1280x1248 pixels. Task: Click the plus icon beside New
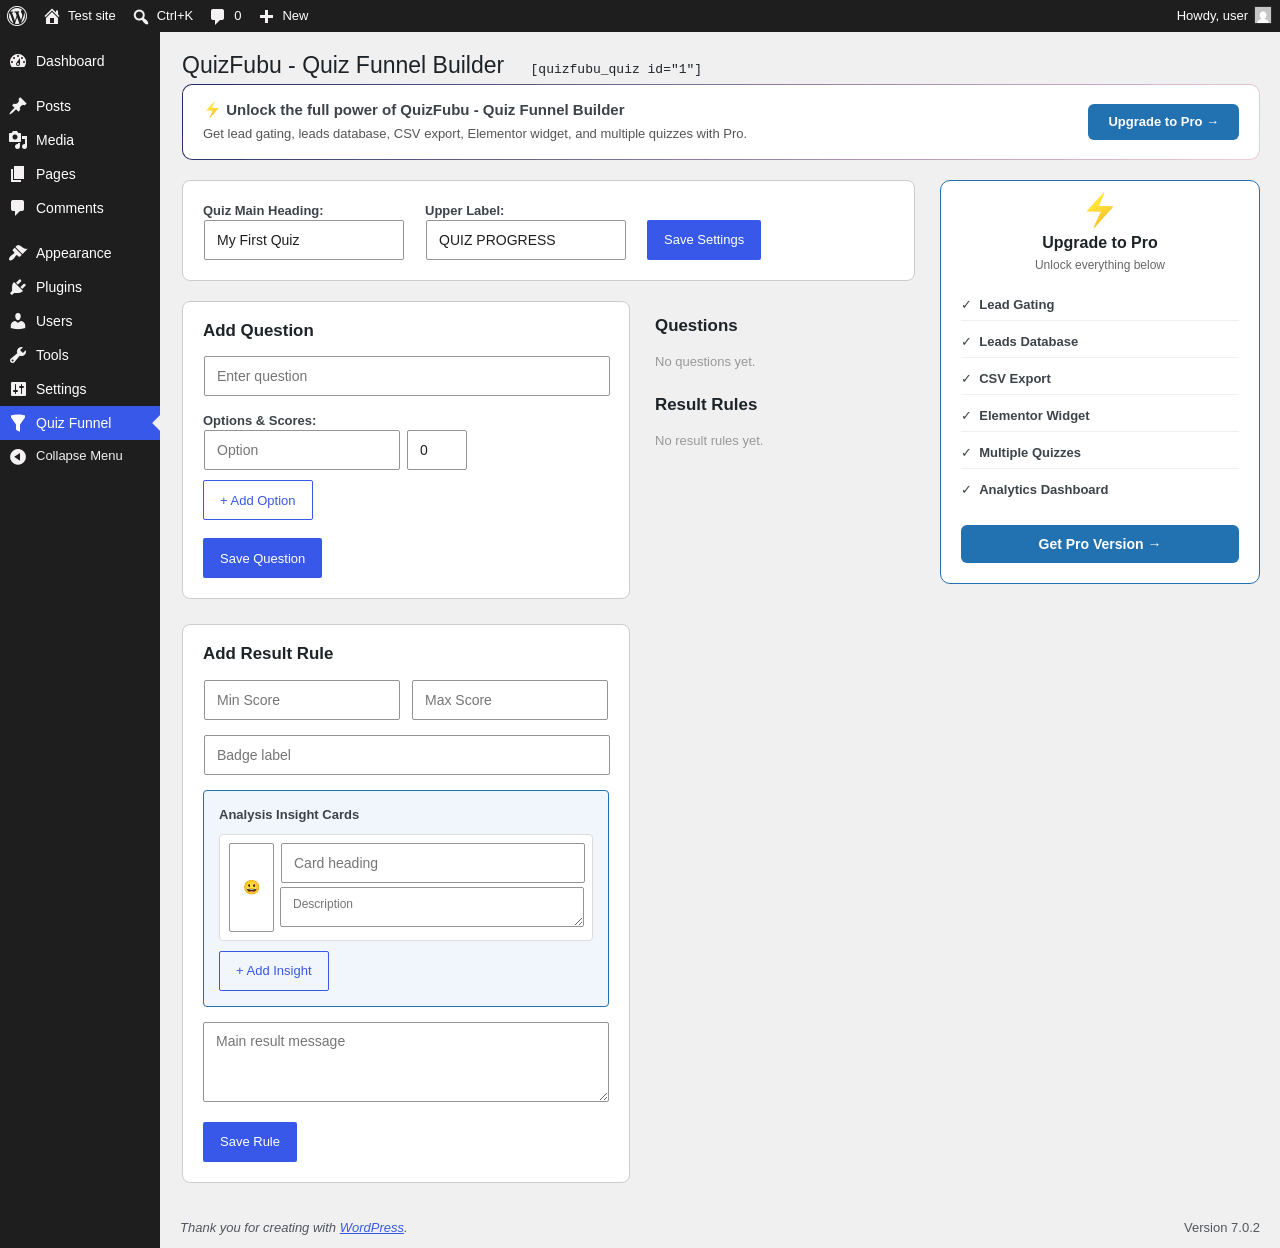click(266, 16)
